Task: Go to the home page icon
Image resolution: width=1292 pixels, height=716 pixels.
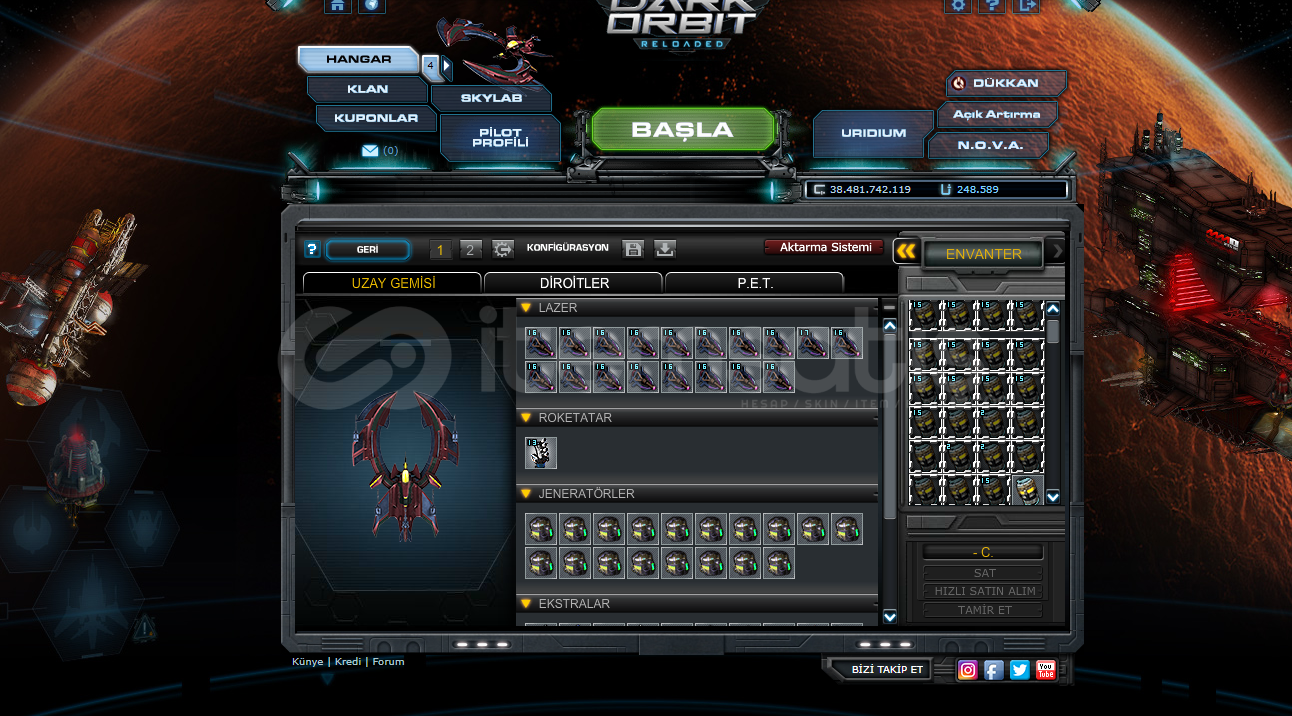Action: point(338,5)
